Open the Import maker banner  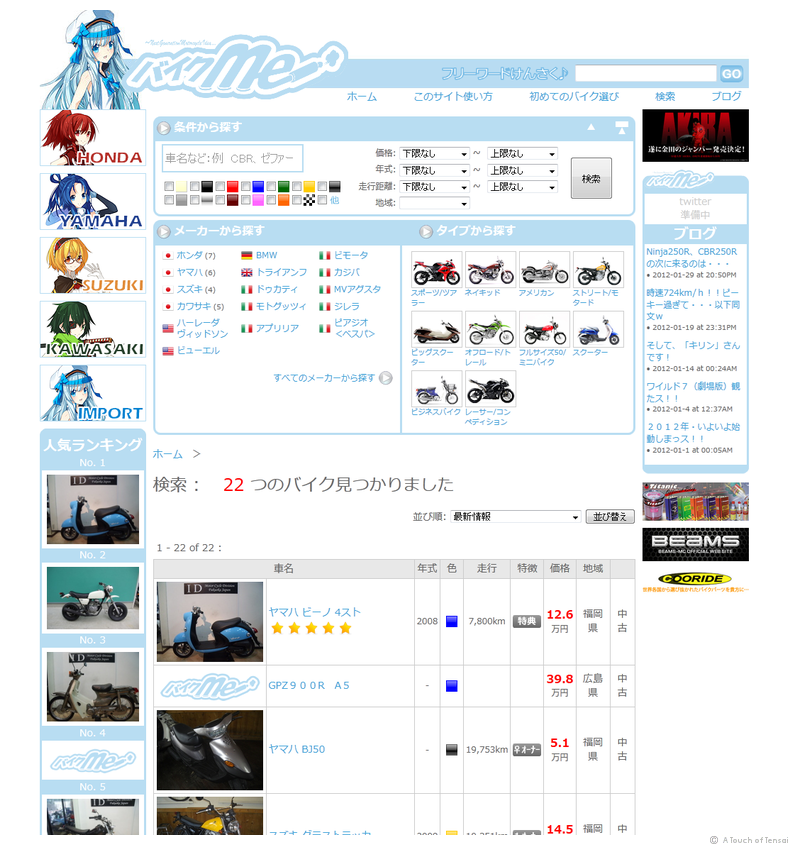tap(93, 393)
